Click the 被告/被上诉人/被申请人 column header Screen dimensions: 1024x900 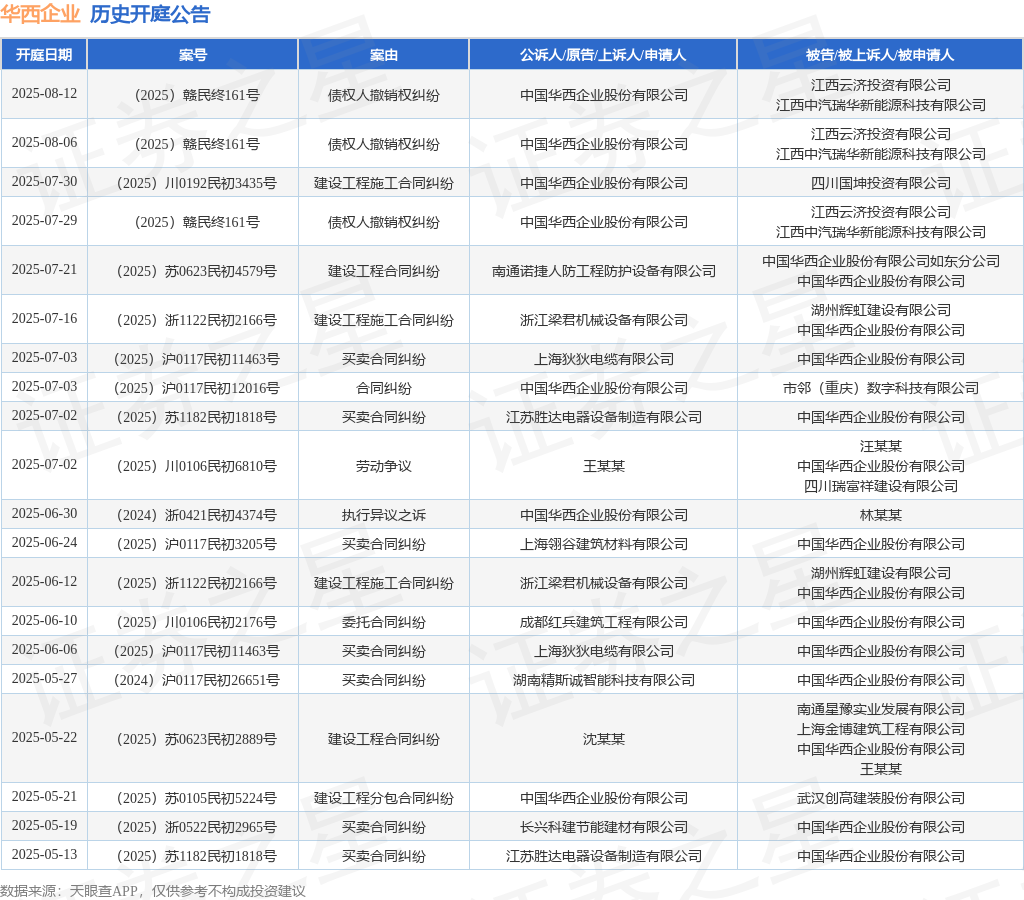880,55
